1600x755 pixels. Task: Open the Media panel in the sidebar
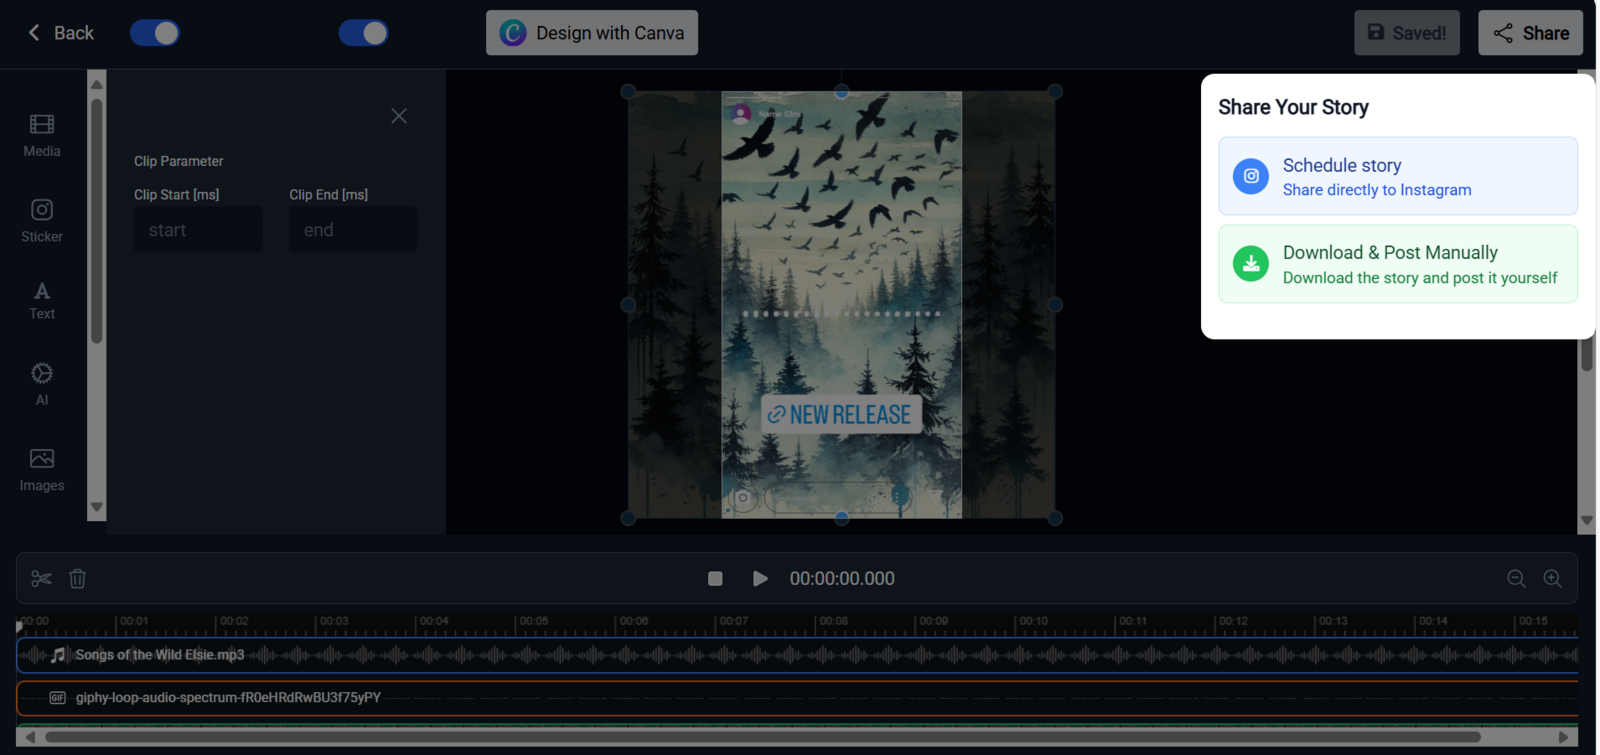click(x=42, y=135)
